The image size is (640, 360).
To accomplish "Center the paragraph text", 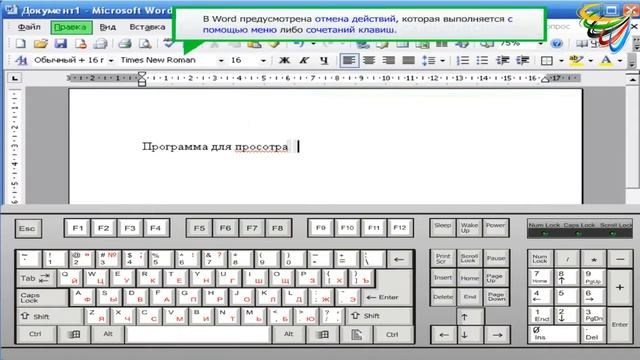I will coord(369,60).
